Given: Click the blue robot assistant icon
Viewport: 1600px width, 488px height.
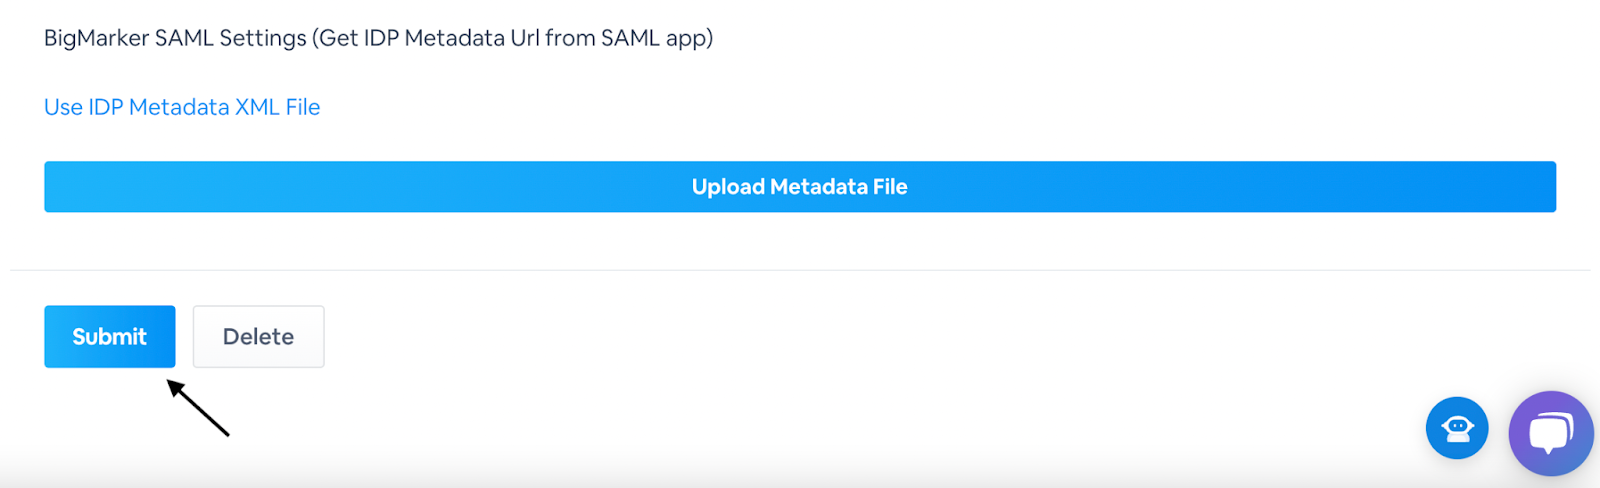Looking at the screenshot, I should point(1456,428).
